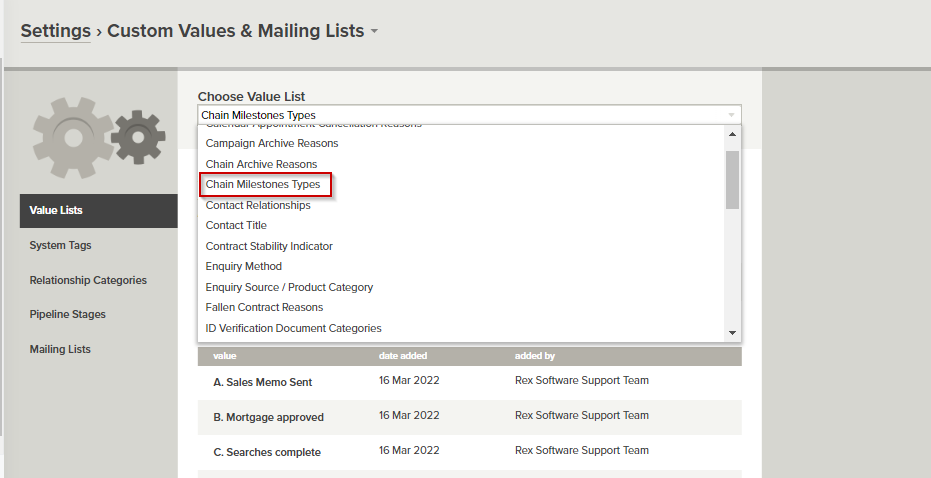
Task: Select Campaign Archive Reasons from list
Action: [x=272, y=143]
